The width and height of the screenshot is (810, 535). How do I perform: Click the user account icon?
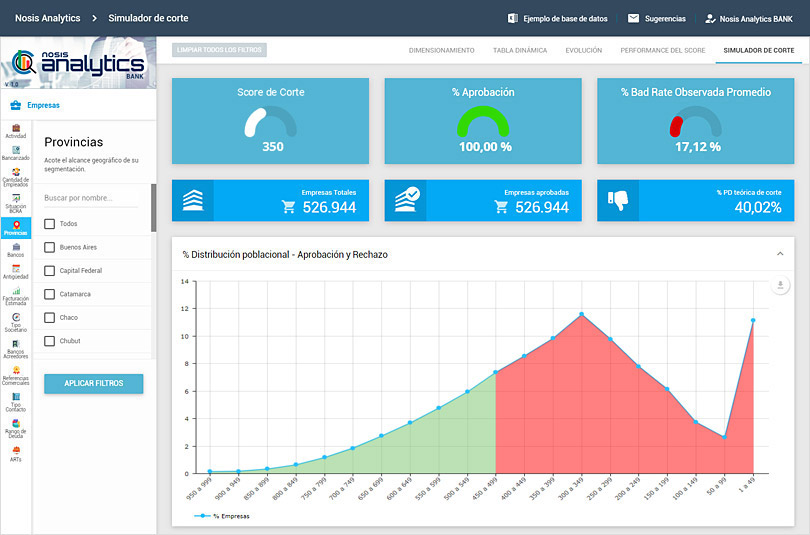click(710, 19)
